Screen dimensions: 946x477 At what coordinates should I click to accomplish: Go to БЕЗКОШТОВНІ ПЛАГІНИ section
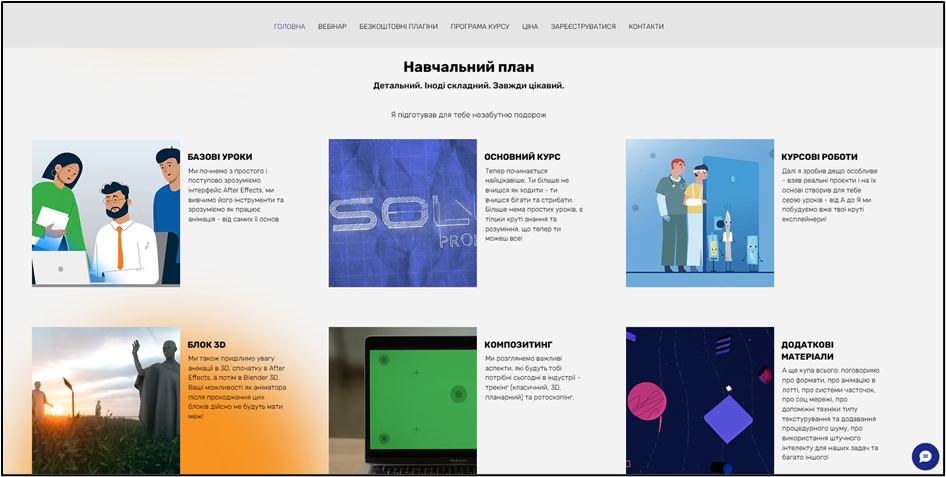(x=398, y=27)
